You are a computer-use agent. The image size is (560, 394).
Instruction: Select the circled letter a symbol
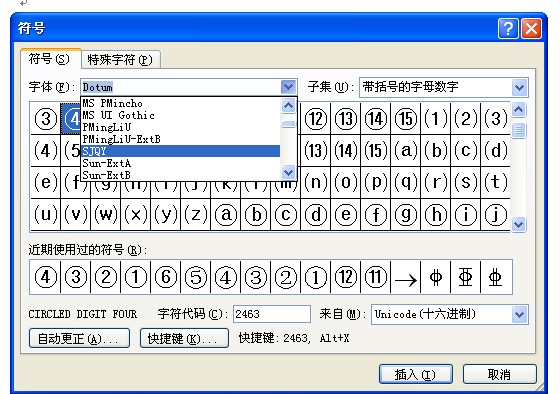[226, 214]
